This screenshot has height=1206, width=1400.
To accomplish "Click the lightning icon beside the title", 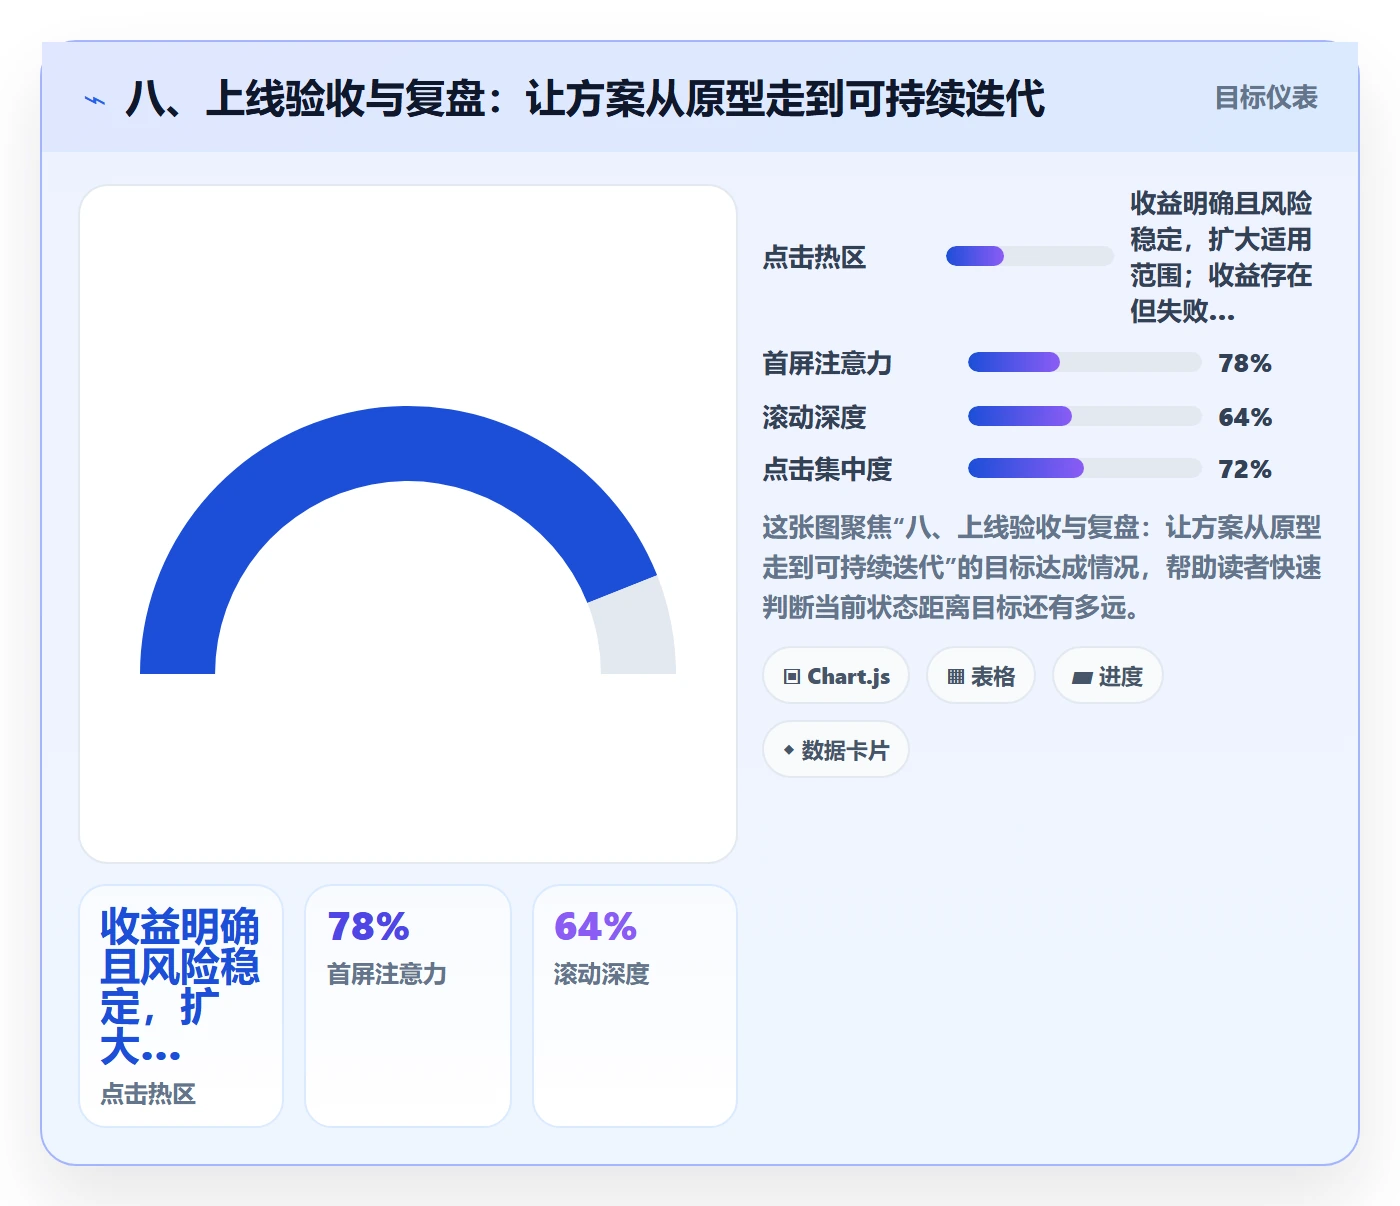I will [95, 100].
